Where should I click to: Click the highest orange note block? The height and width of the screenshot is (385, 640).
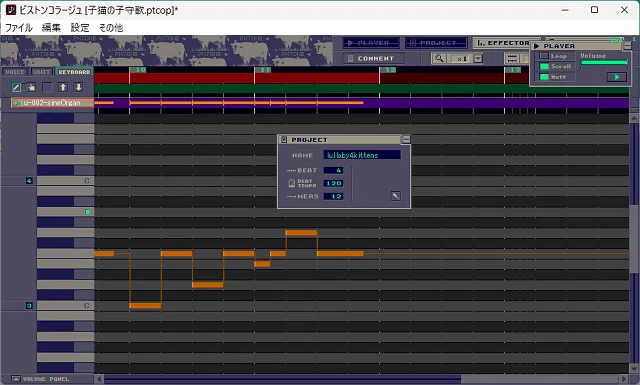[301, 233]
